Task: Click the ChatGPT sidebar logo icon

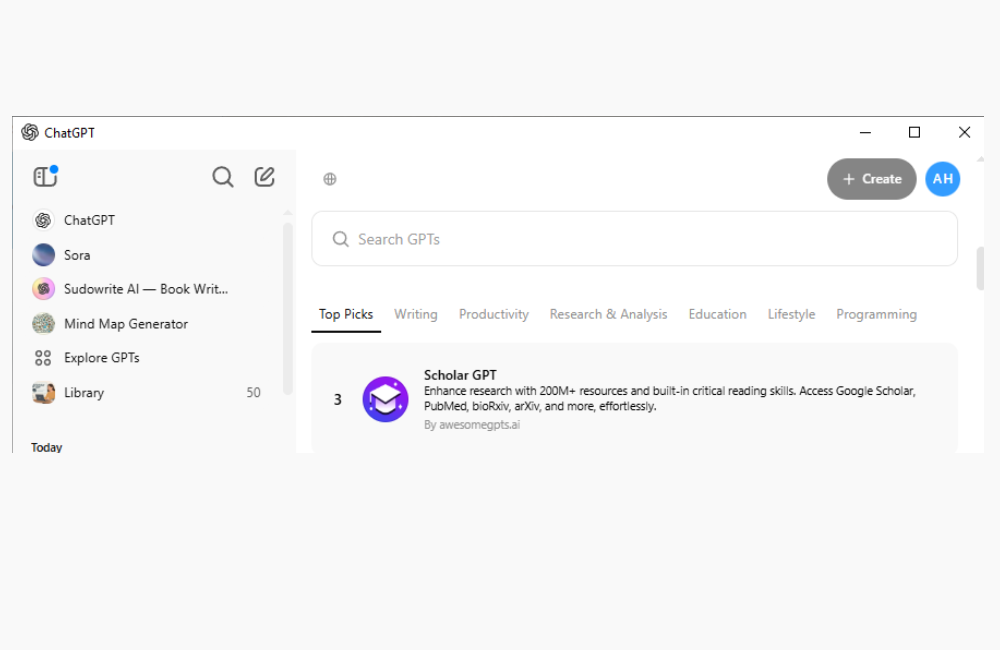Action: pyautogui.click(x=43, y=220)
